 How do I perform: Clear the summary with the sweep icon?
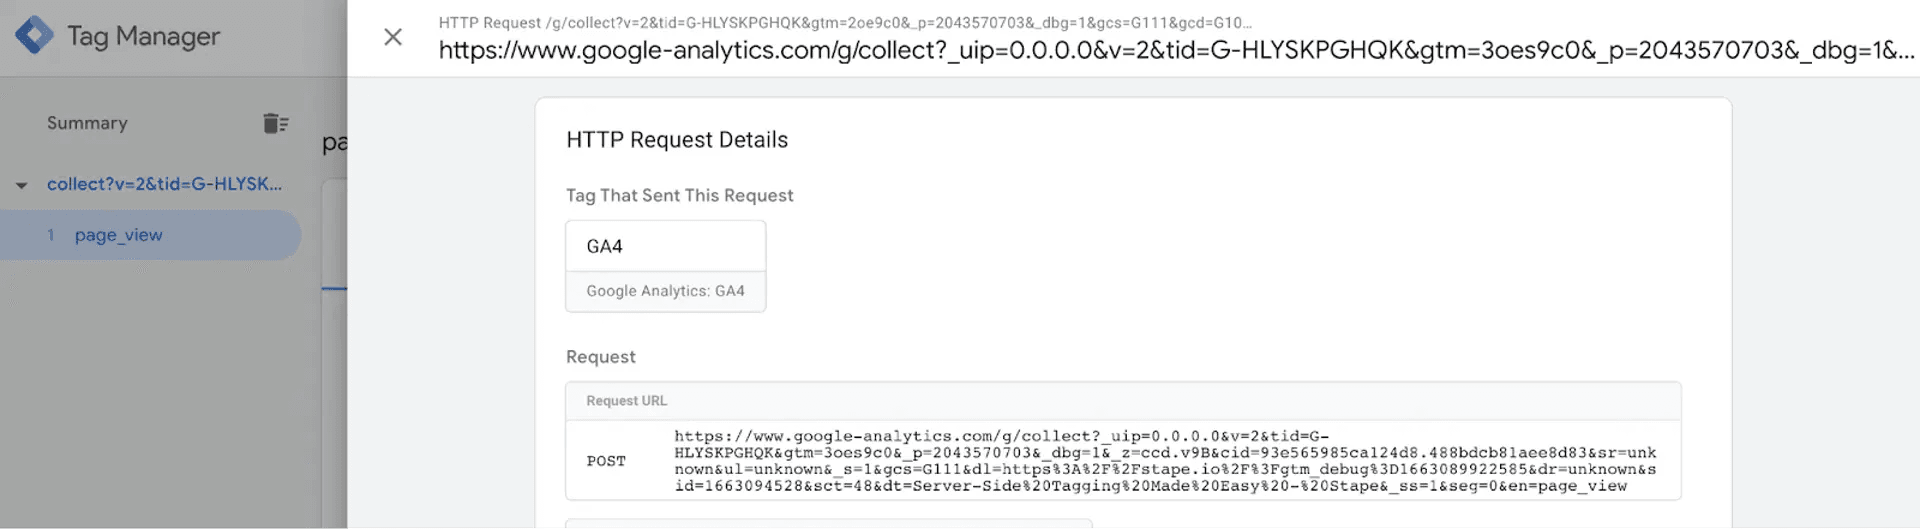pyautogui.click(x=275, y=123)
